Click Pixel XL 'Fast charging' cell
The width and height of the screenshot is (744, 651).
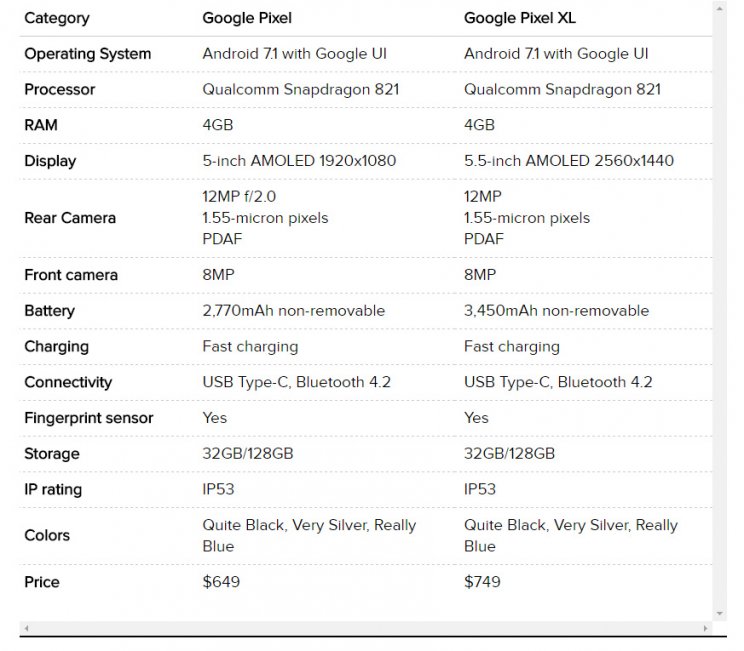512,346
